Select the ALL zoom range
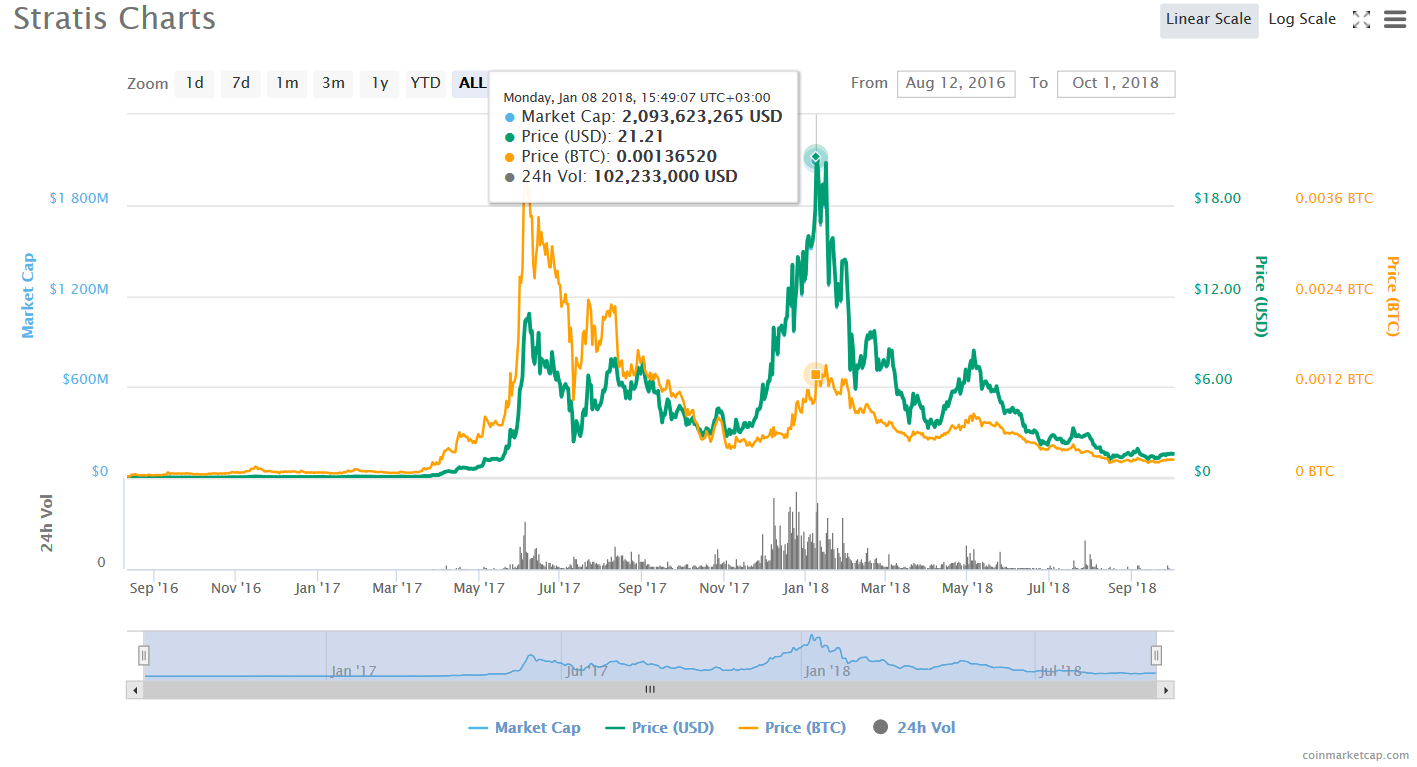The height and width of the screenshot is (767, 1417). [471, 84]
